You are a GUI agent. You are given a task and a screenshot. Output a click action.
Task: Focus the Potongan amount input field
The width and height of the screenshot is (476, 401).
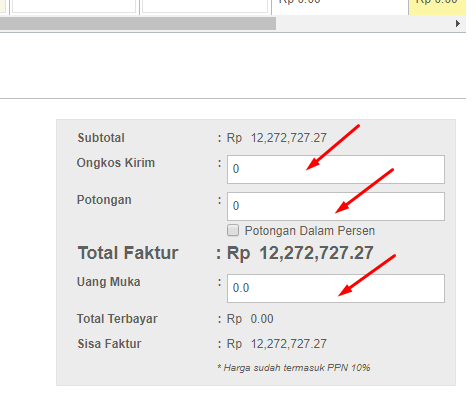pyautogui.click(x=336, y=206)
